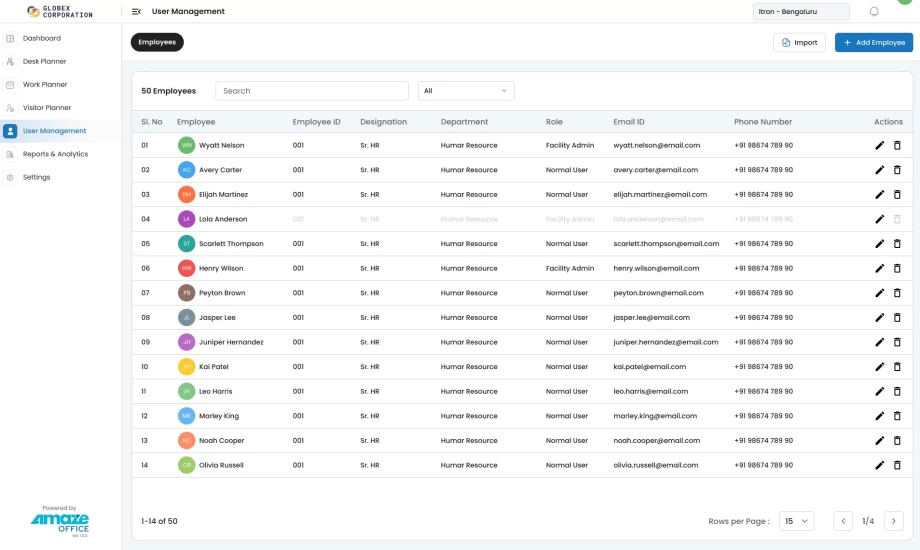Click the notification bell icon

874,12
